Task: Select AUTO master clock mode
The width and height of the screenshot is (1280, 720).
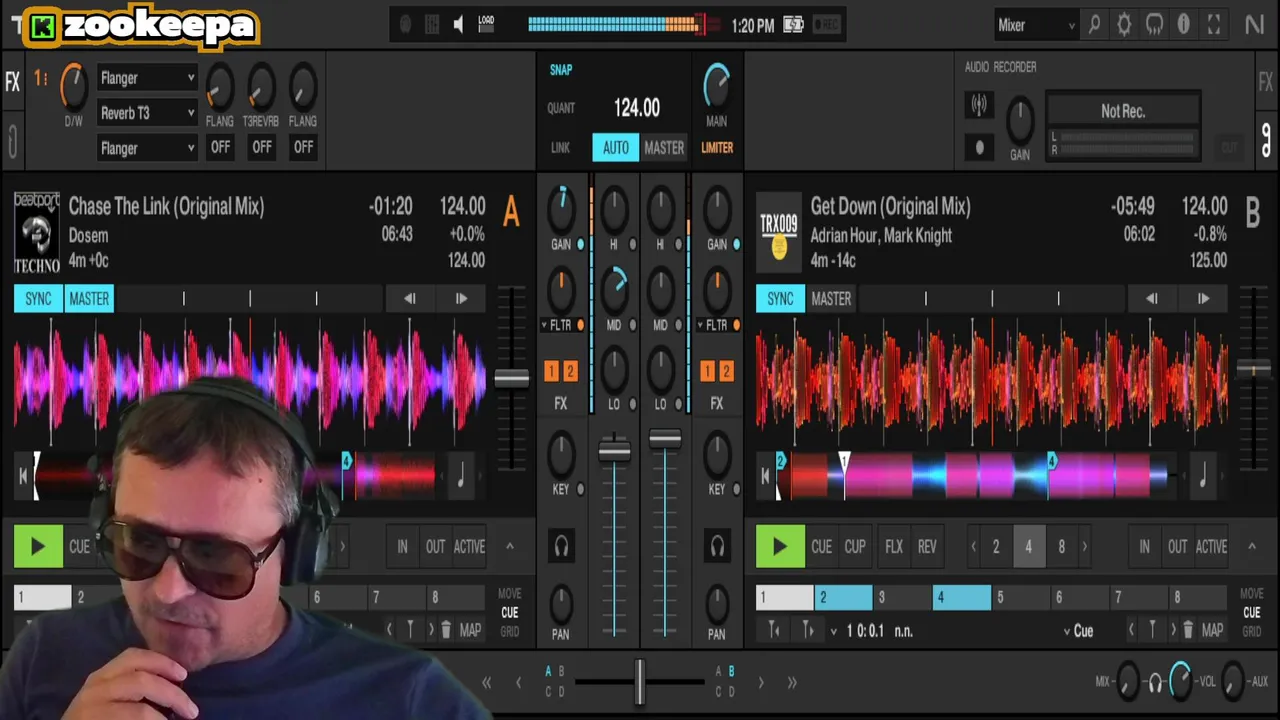Action: (x=616, y=148)
